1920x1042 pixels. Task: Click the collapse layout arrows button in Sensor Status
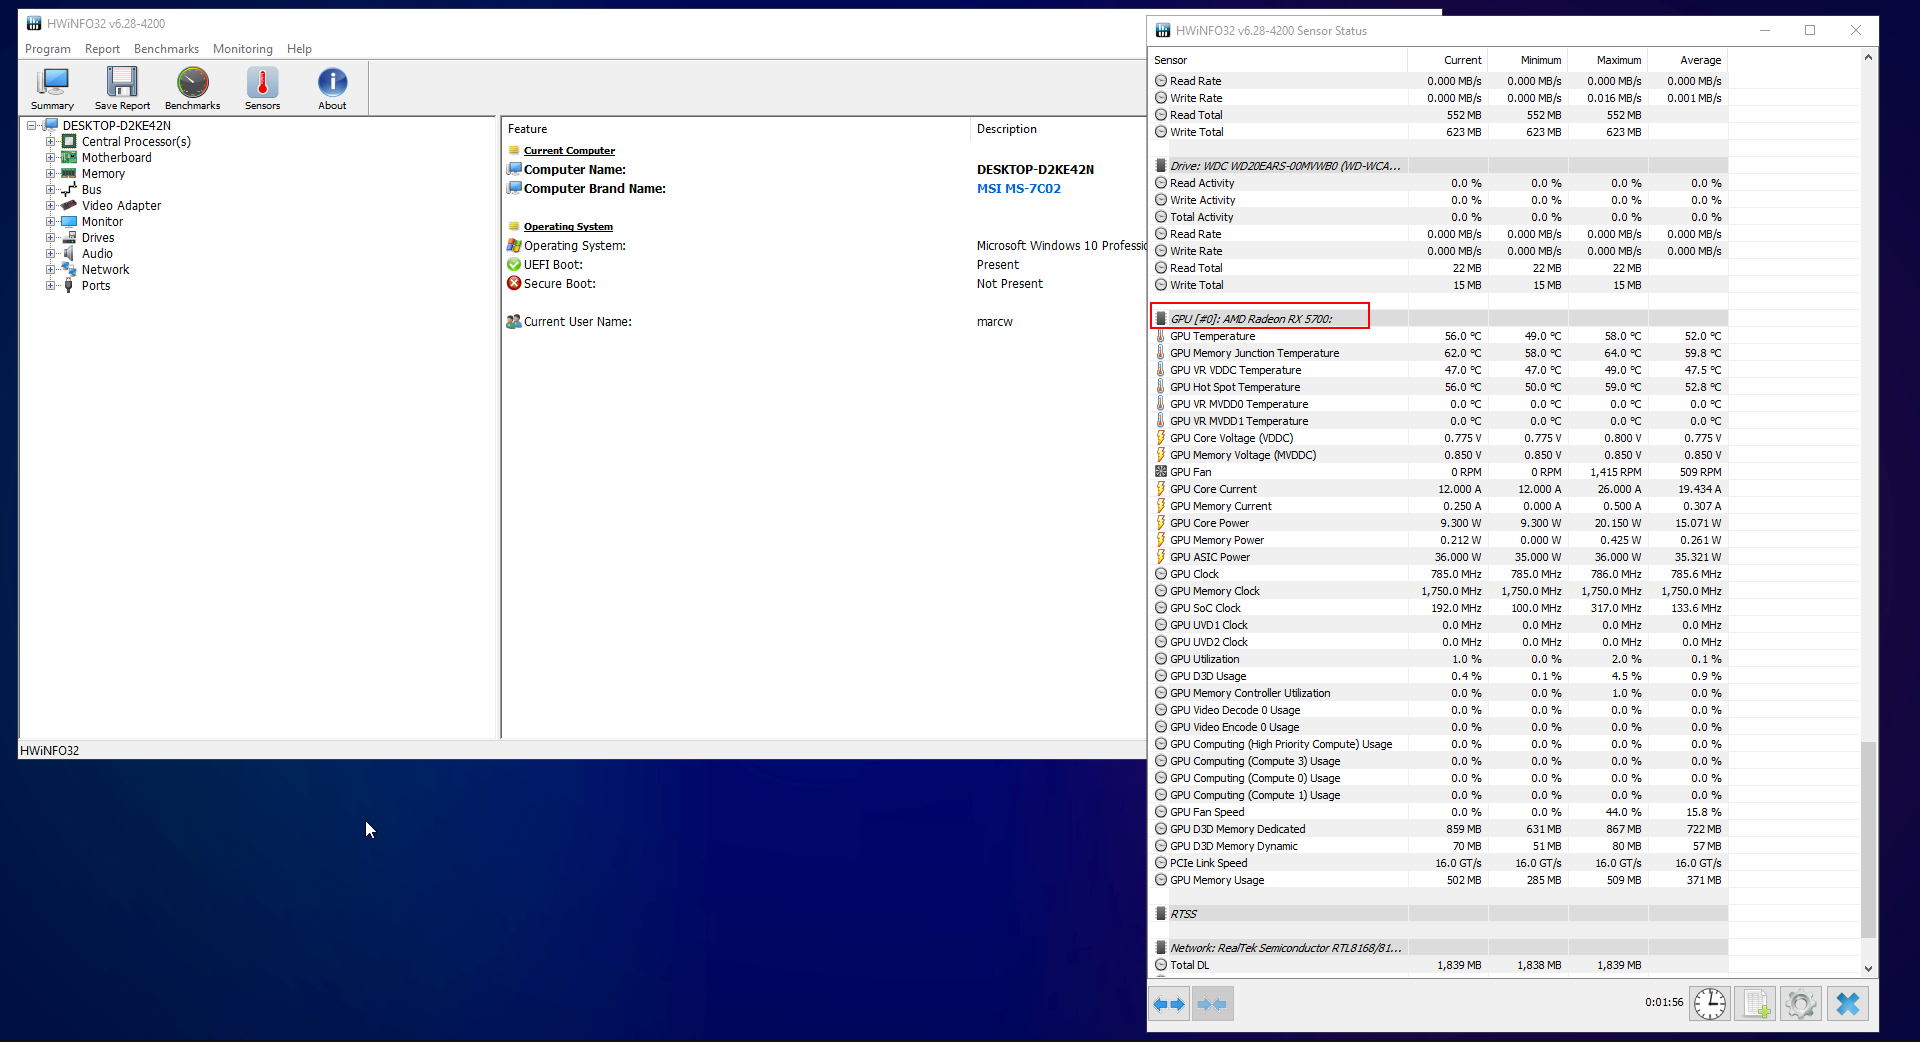pos(1212,1004)
